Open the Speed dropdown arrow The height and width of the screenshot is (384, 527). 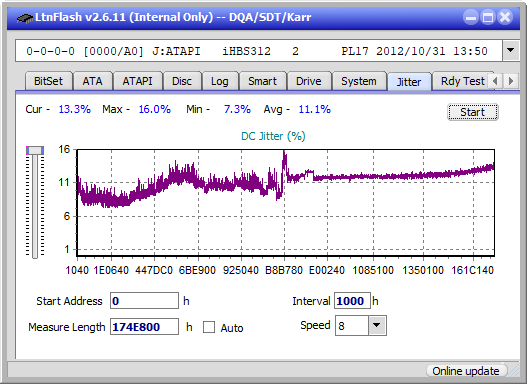377,325
